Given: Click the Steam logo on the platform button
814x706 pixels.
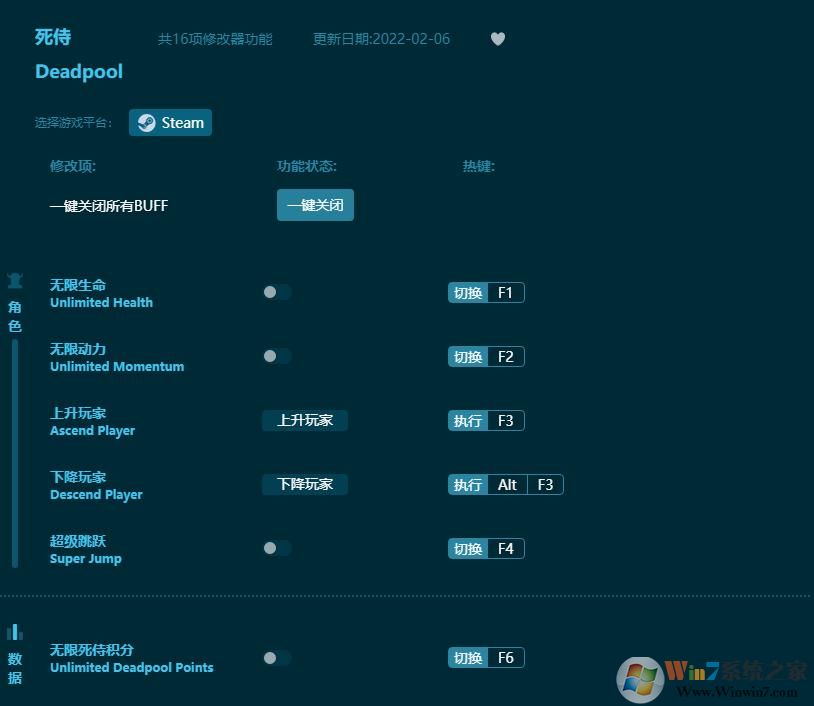Looking at the screenshot, I should click(x=146, y=122).
